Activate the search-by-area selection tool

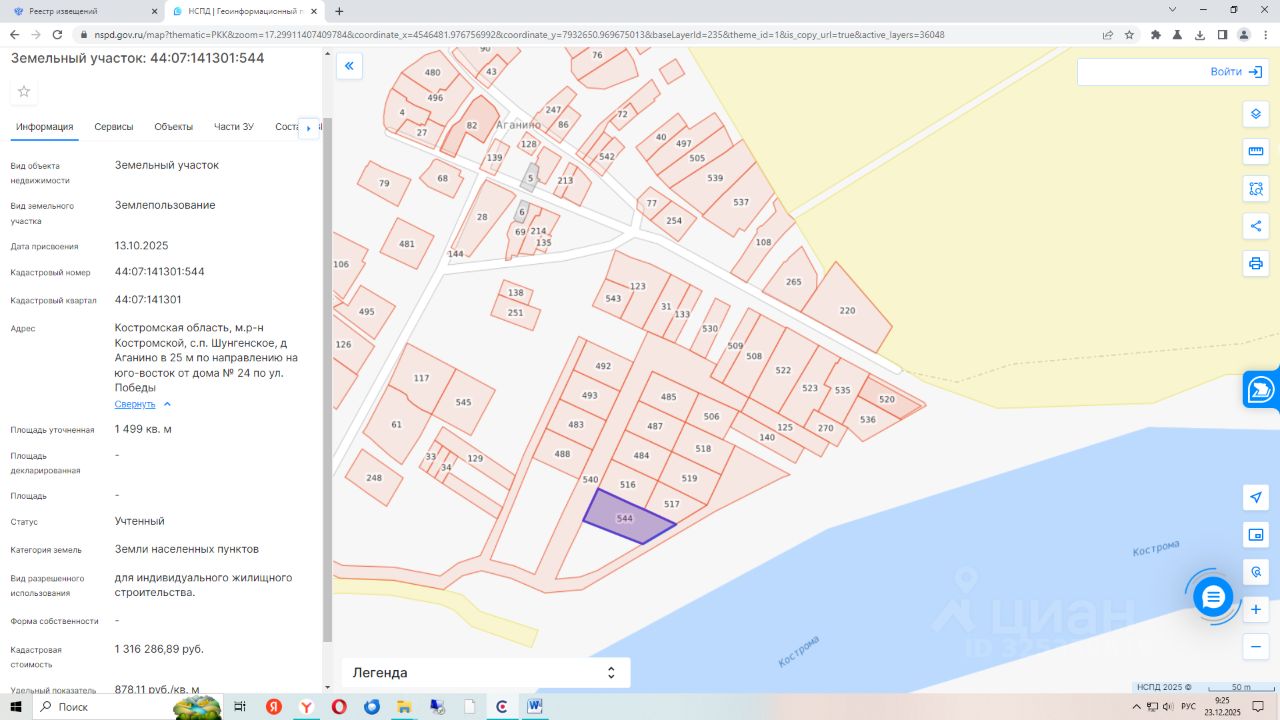point(1256,189)
